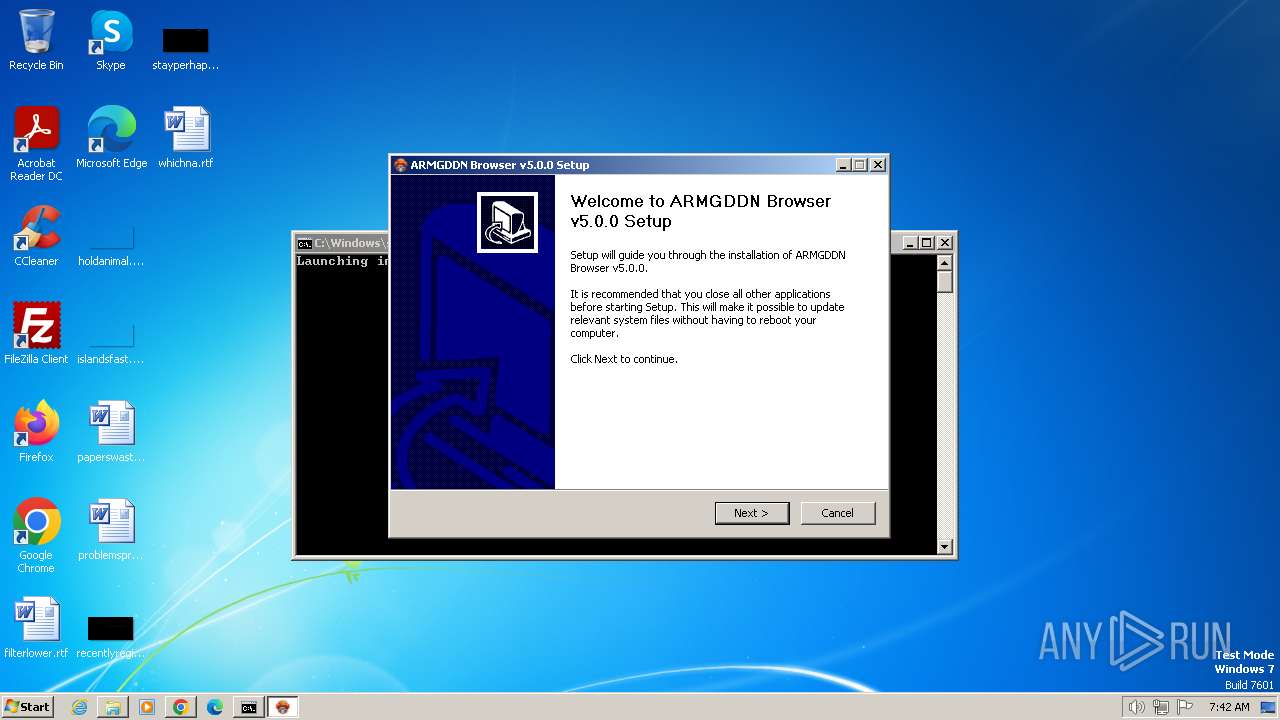Click Show desktop button in taskbar corner
This screenshot has height=720, width=1280.
(x=1269, y=707)
